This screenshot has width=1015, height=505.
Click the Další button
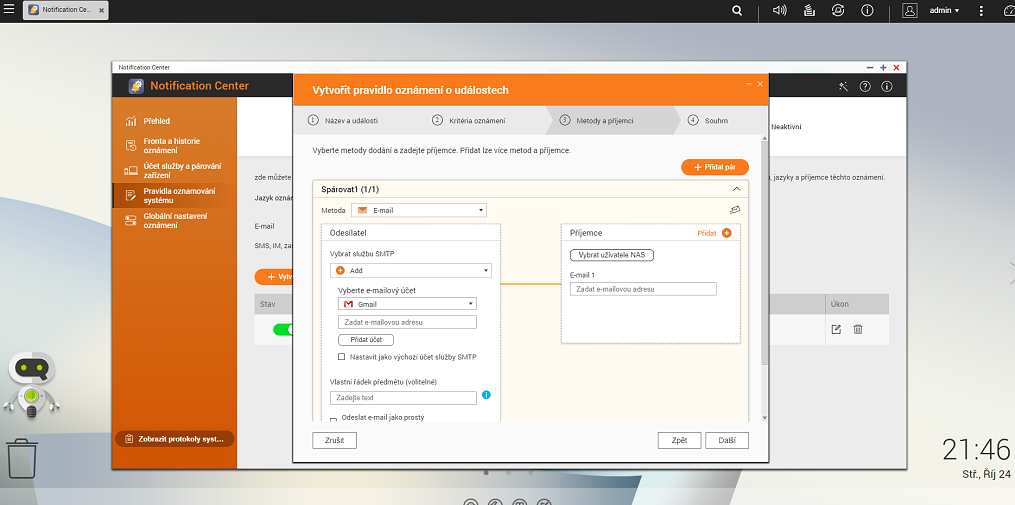(x=727, y=440)
